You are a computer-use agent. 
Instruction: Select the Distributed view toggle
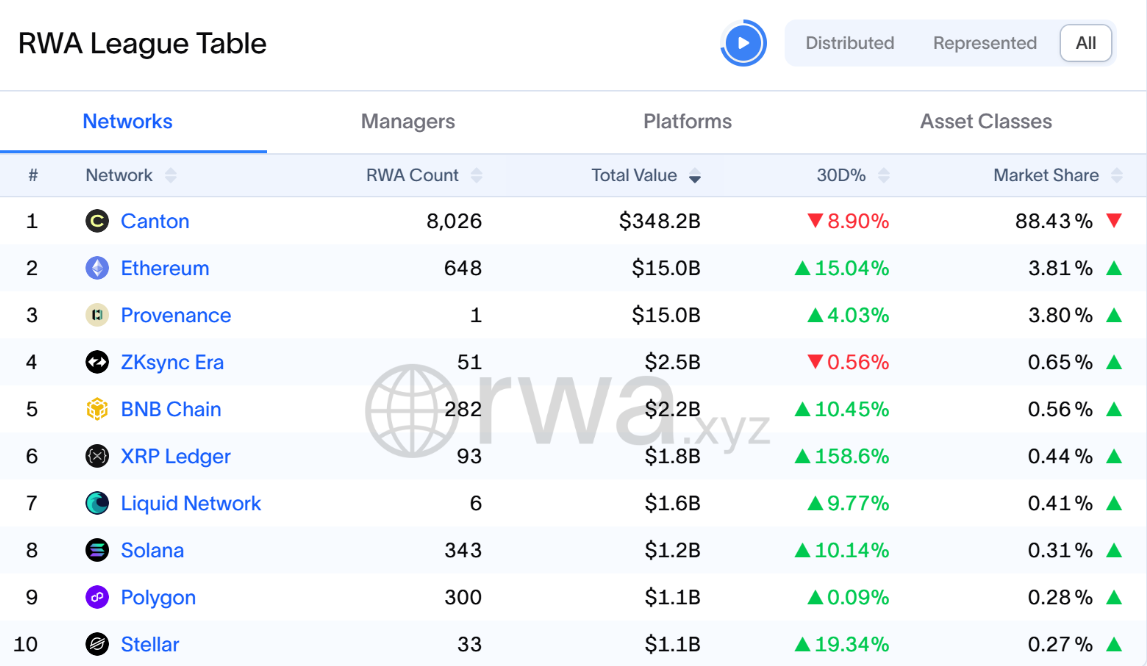(850, 43)
